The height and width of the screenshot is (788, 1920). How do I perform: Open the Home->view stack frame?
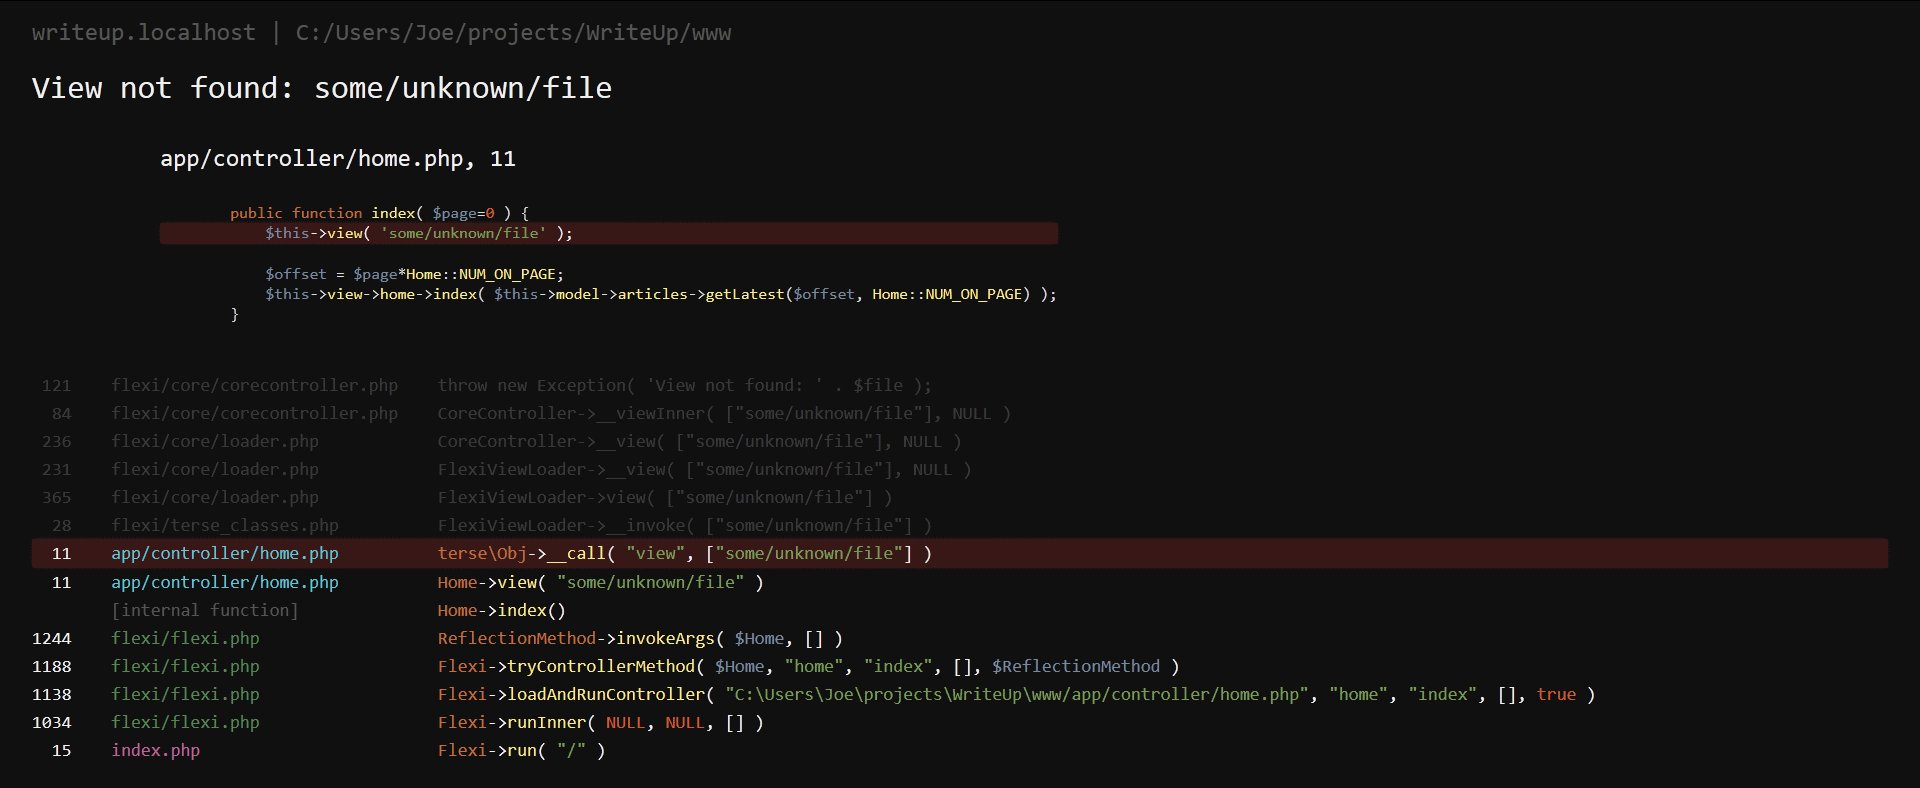click(960, 582)
